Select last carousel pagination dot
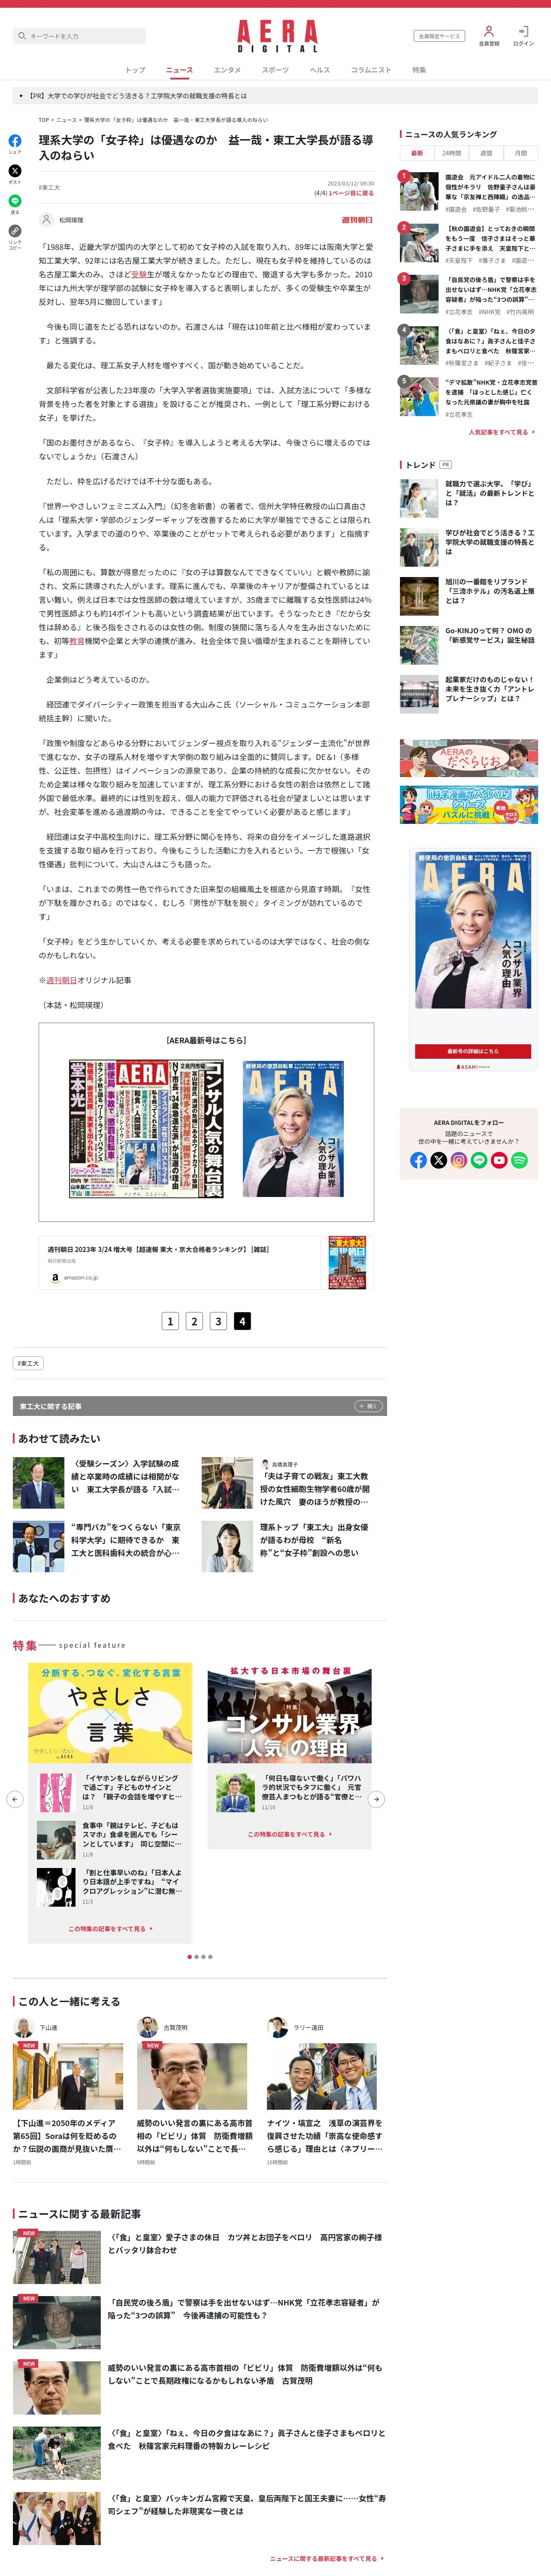Image resolution: width=551 pixels, height=2576 pixels. coord(210,1957)
